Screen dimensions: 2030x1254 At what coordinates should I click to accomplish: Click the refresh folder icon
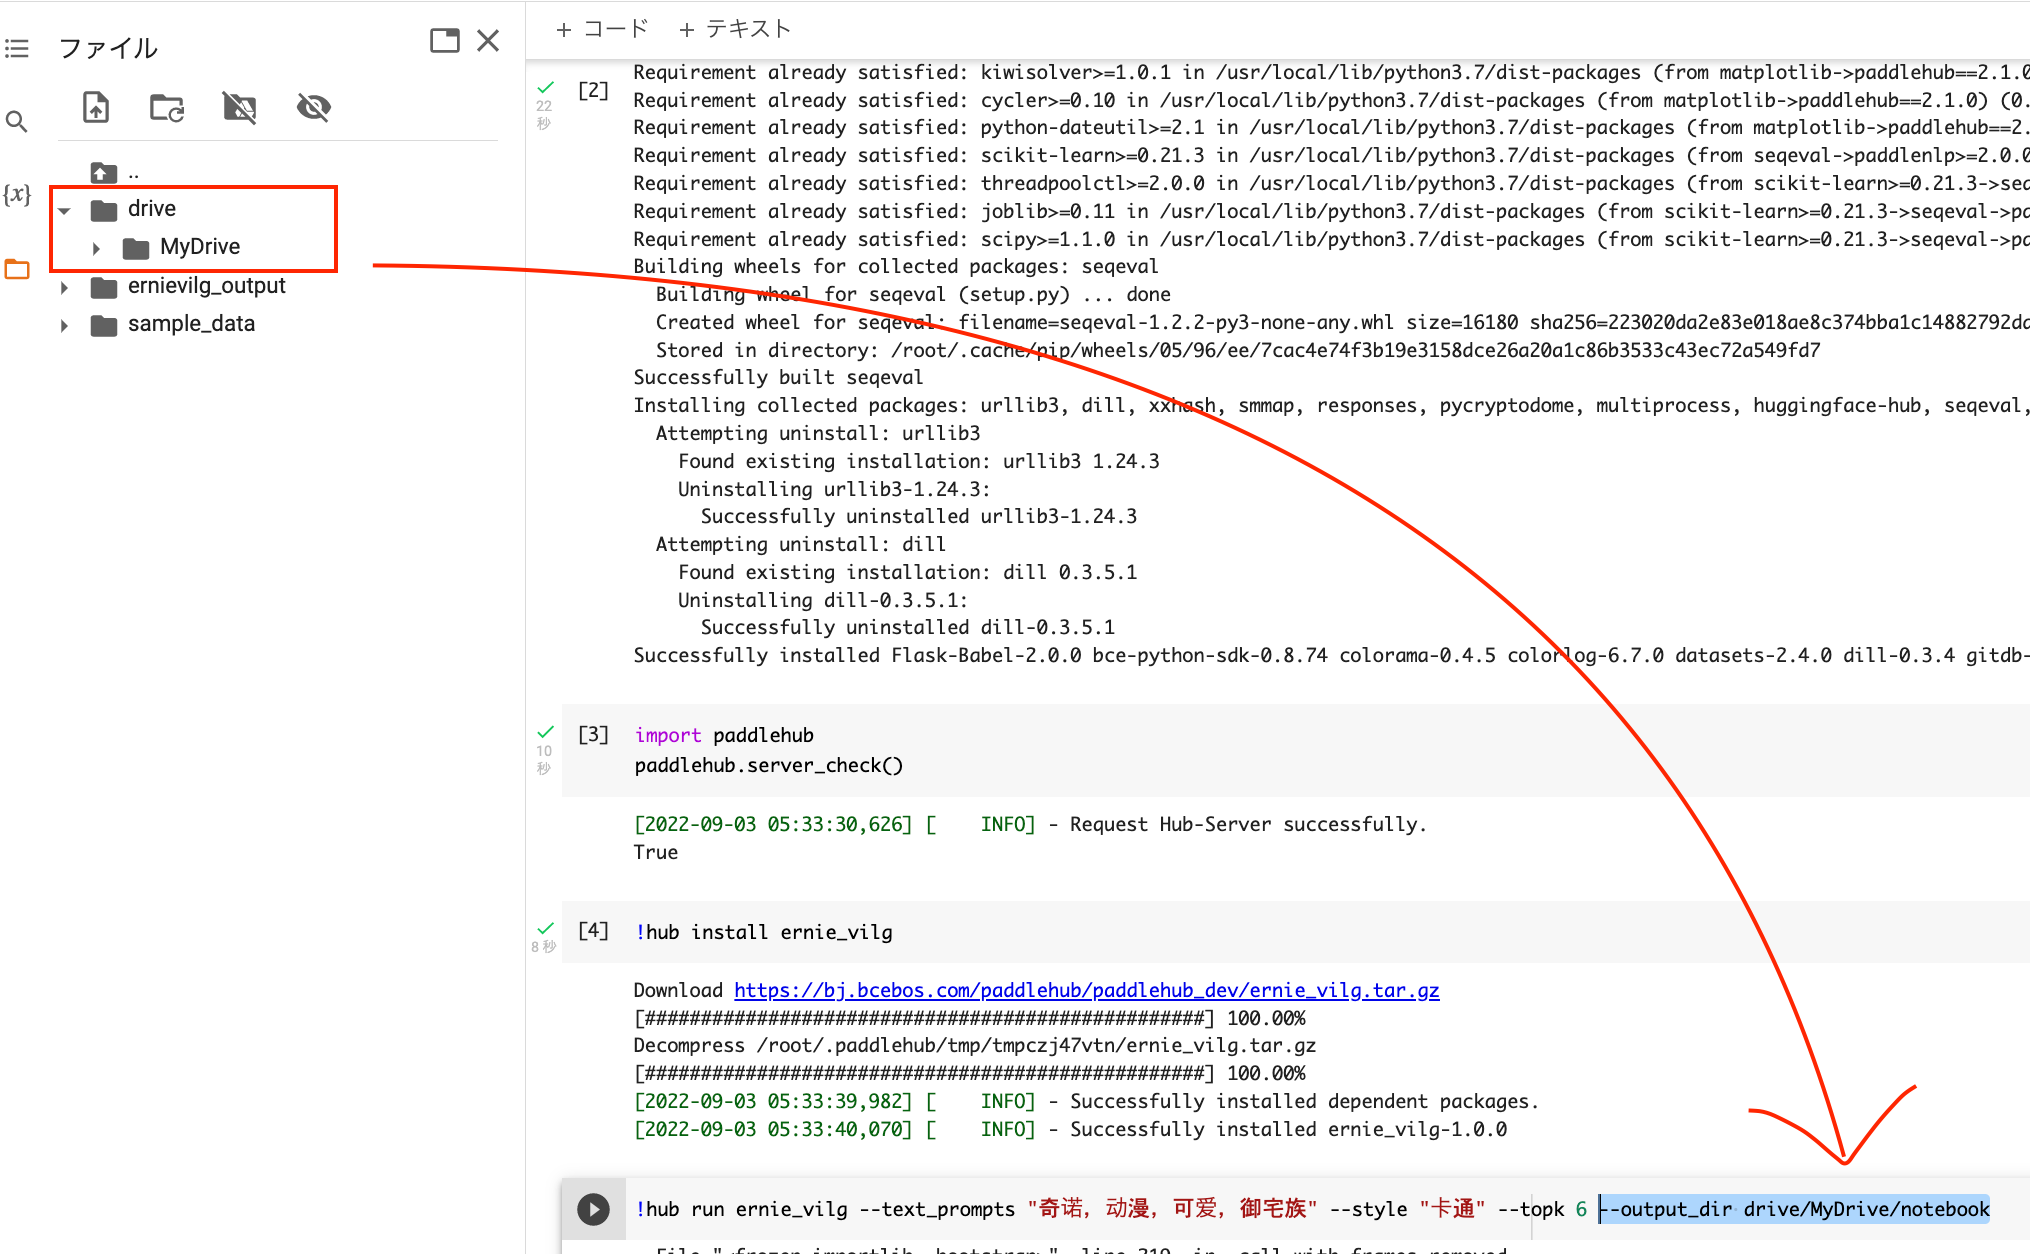pos(167,107)
